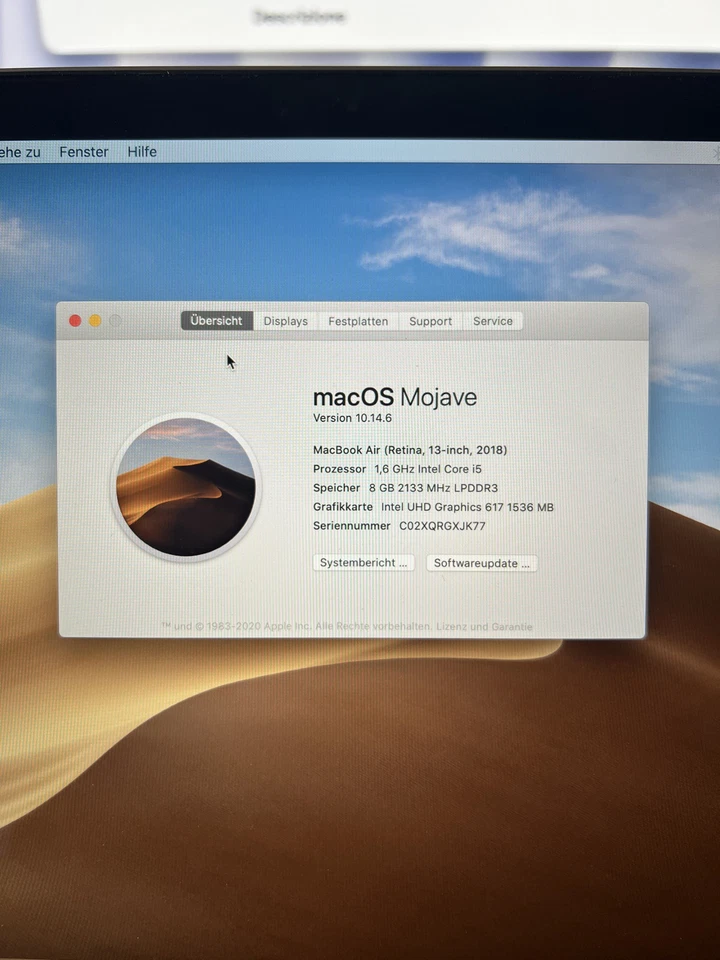Select the Support tab
This screenshot has width=720, height=960.
click(430, 321)
